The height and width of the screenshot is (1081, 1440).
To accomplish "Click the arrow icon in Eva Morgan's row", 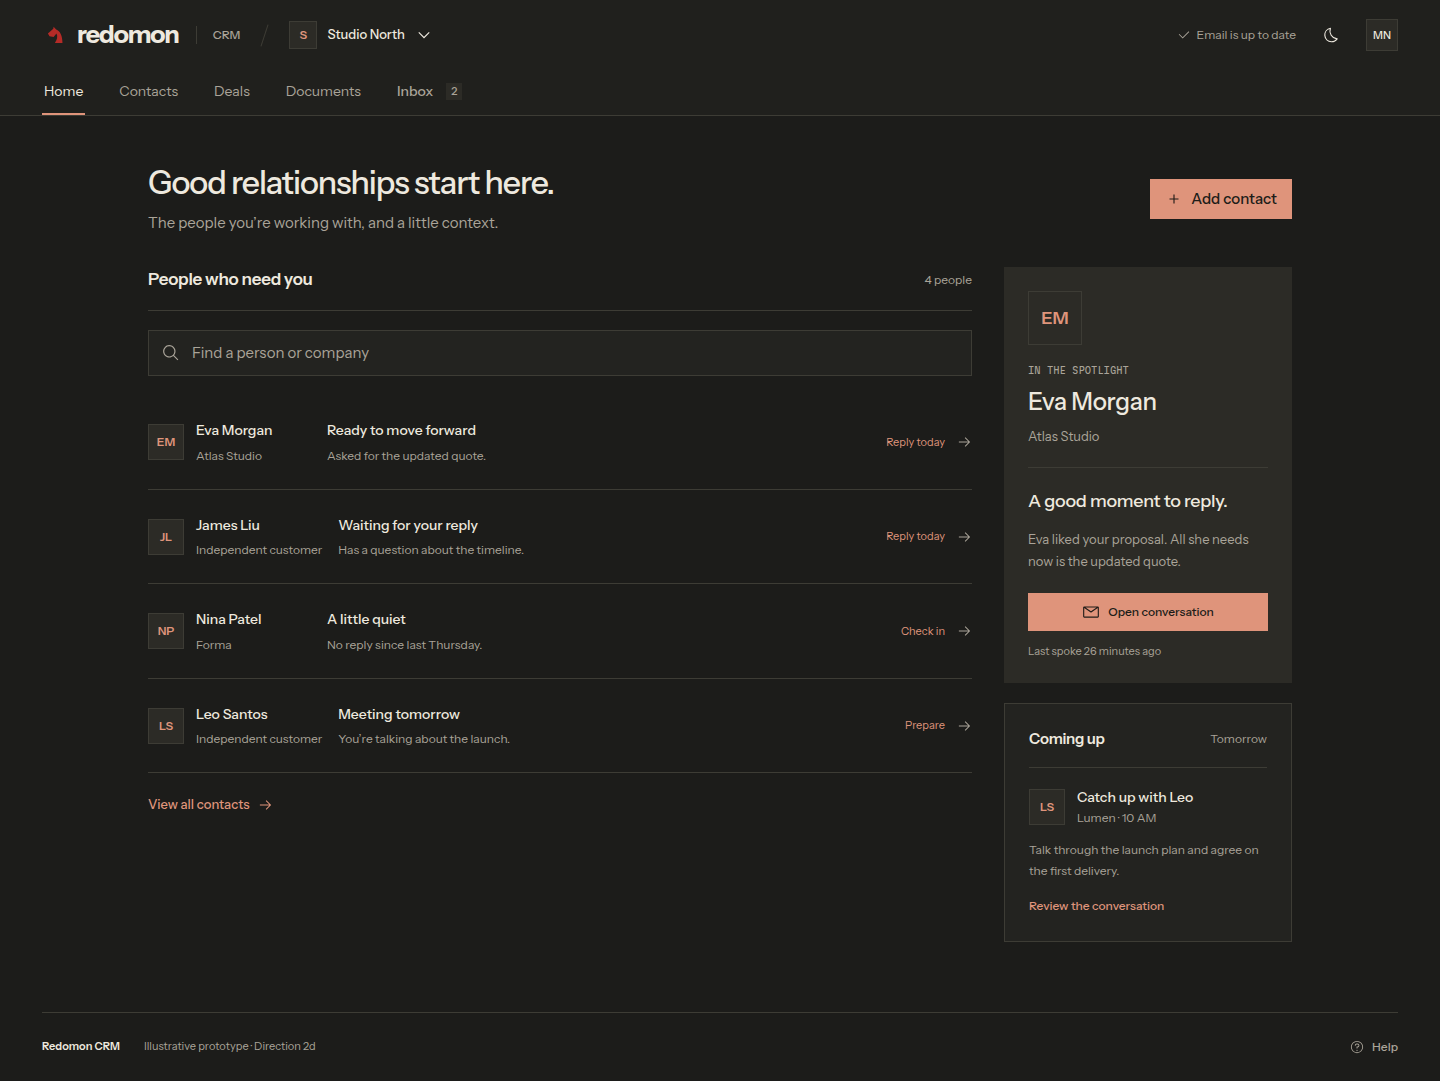I will (x=965, y=442).
